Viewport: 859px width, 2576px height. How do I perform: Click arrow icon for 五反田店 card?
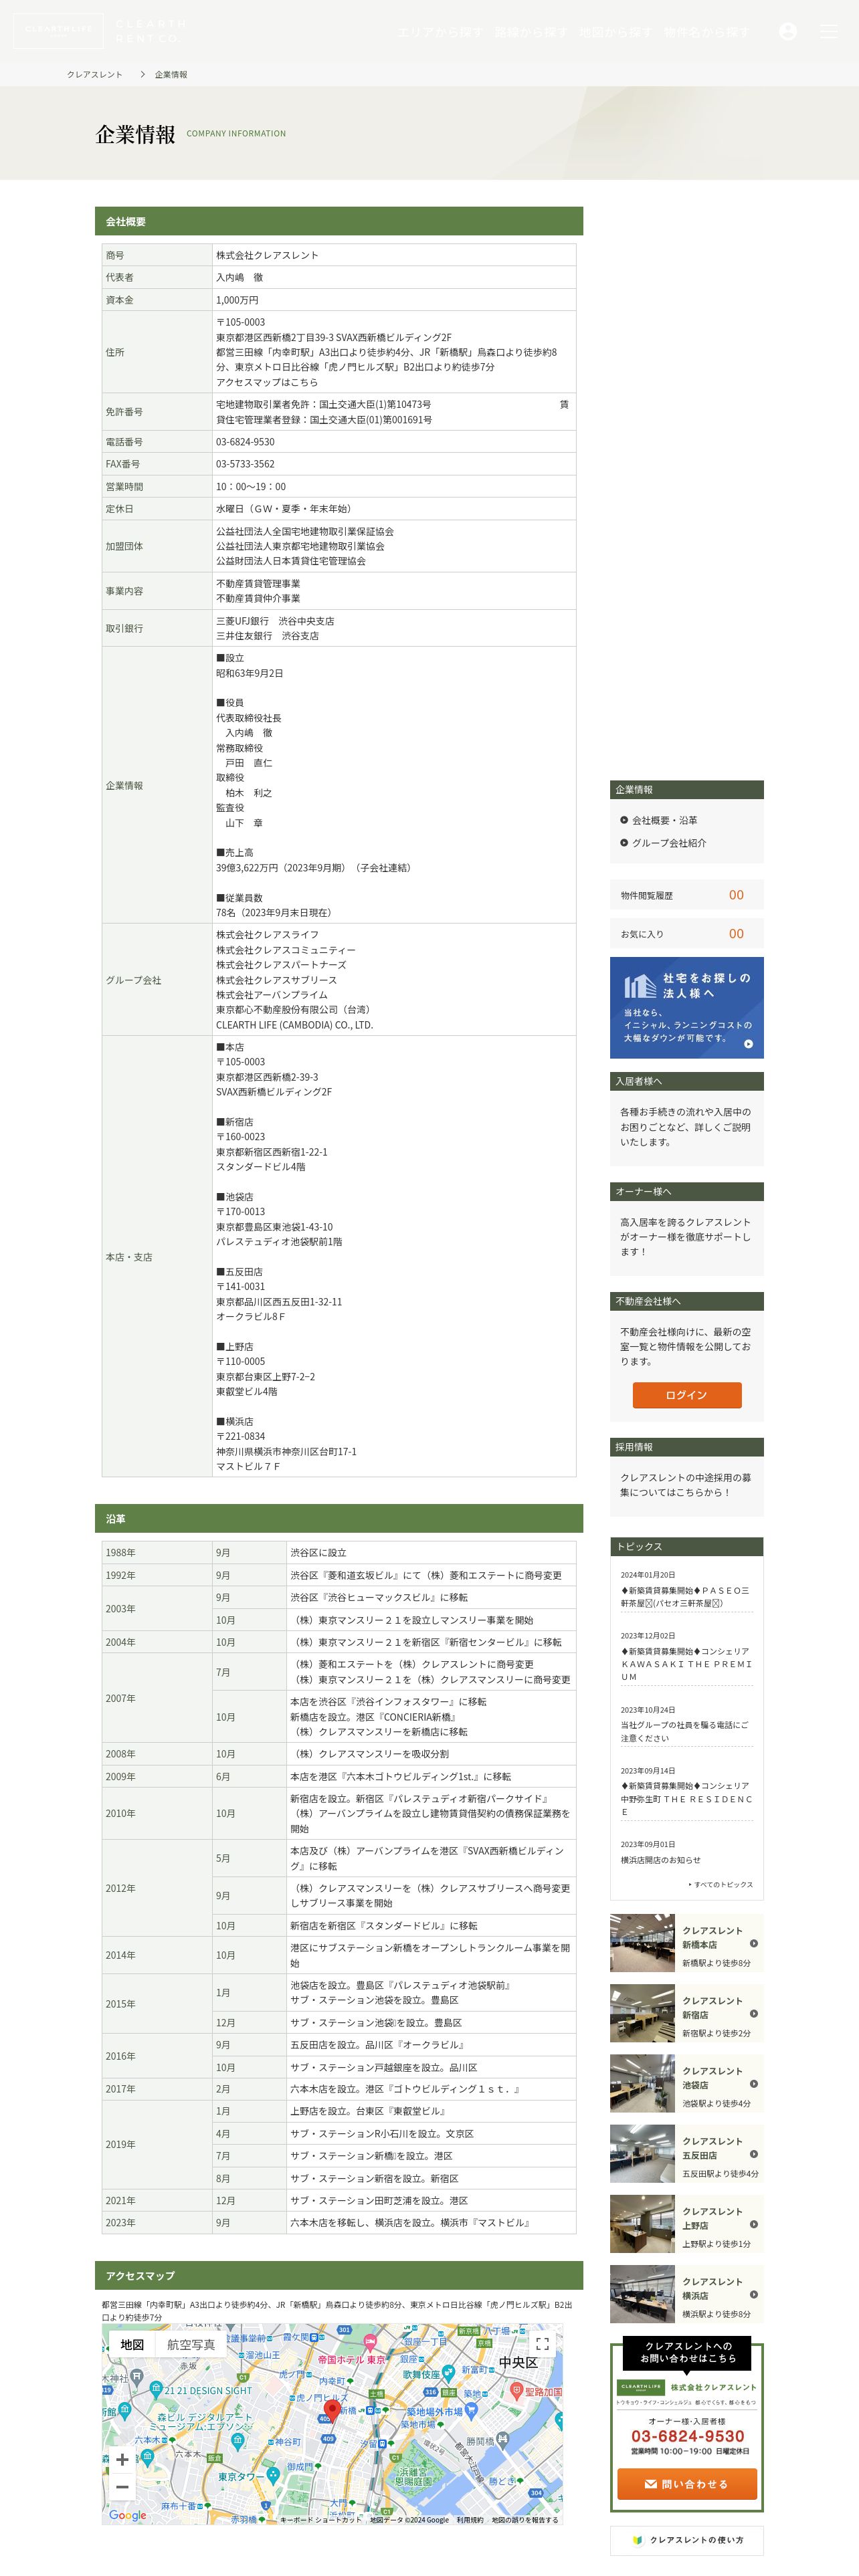(x=753, y=2154)
